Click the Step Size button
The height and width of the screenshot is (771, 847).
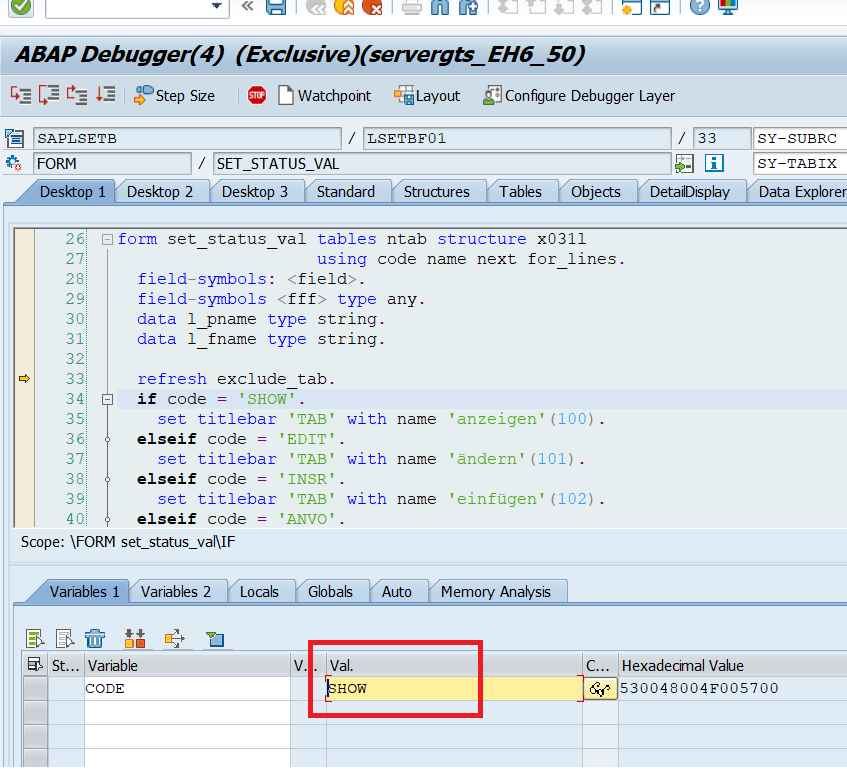coord(174,95)
